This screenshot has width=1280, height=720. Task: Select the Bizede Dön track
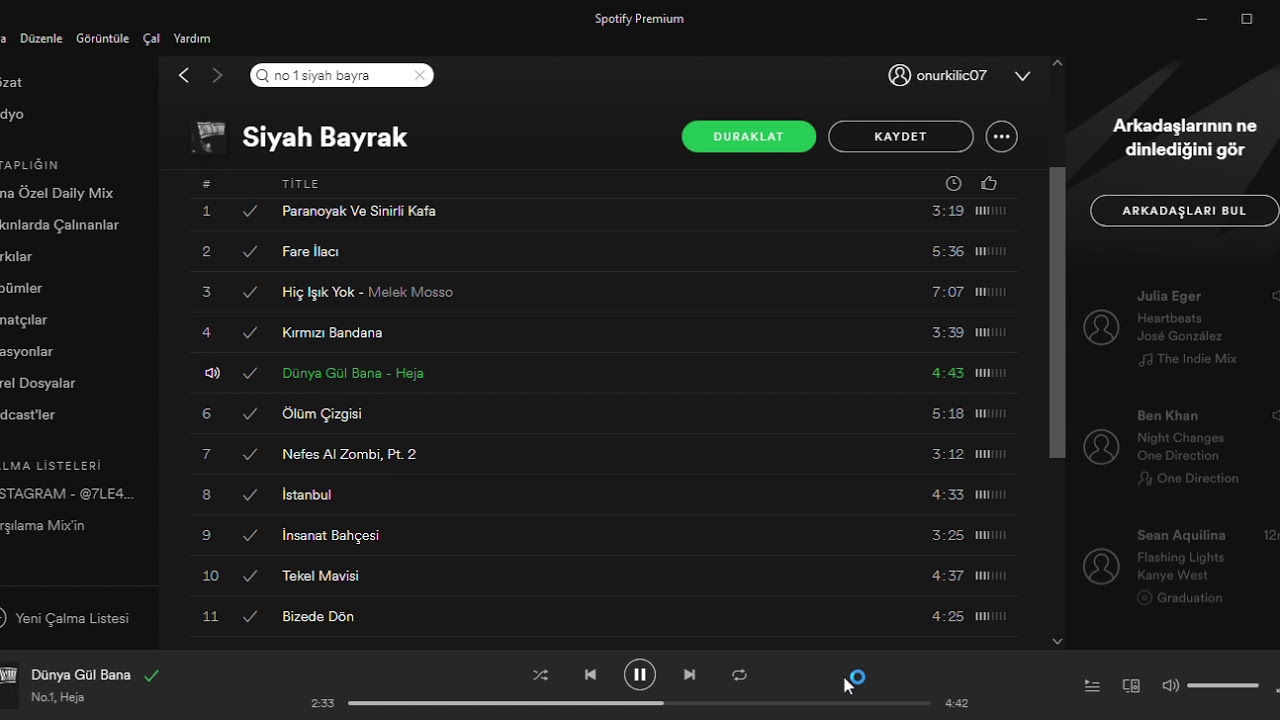point(604,616)
